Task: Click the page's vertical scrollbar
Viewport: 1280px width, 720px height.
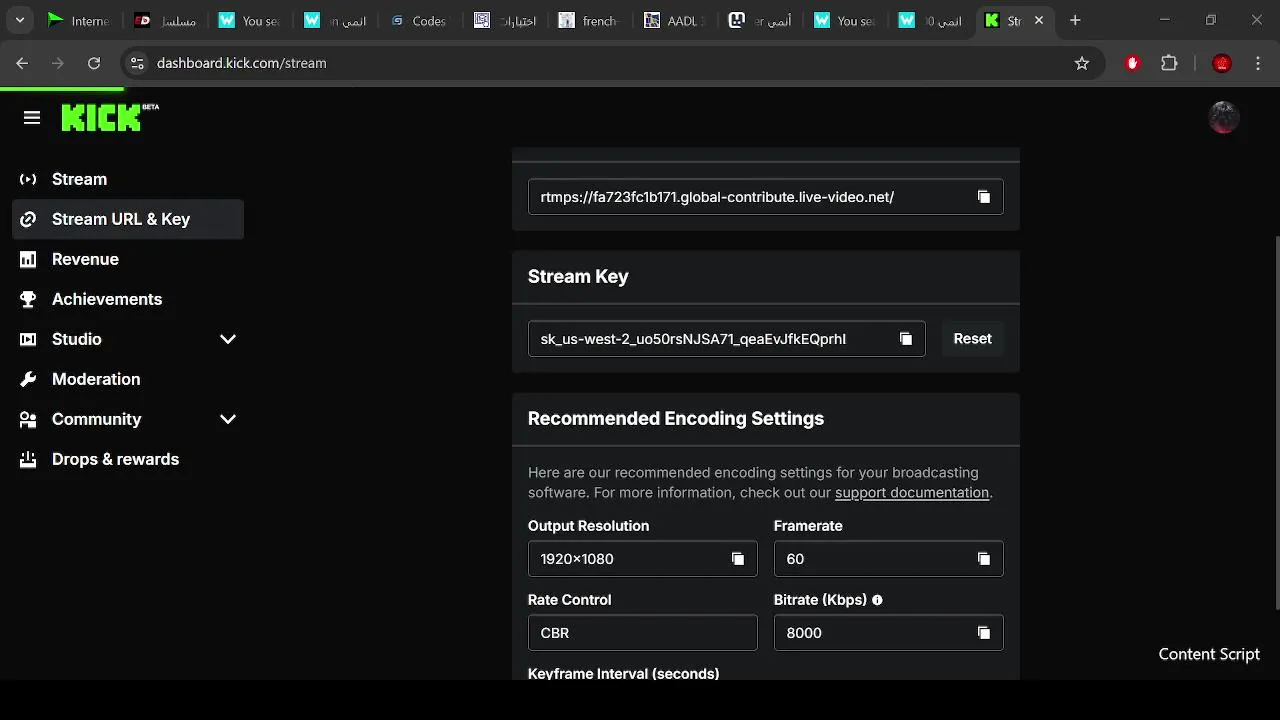Action: 1276,420
